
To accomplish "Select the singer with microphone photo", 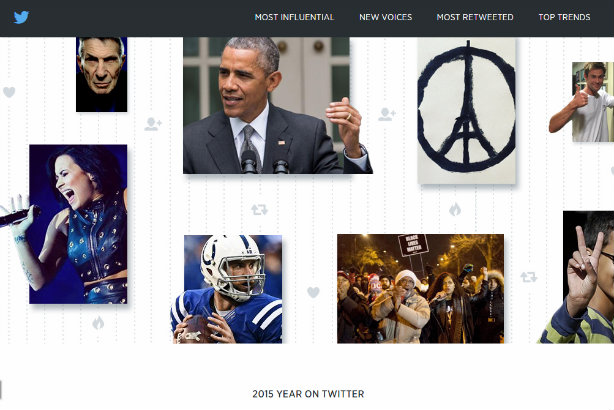I will (78, 224).
